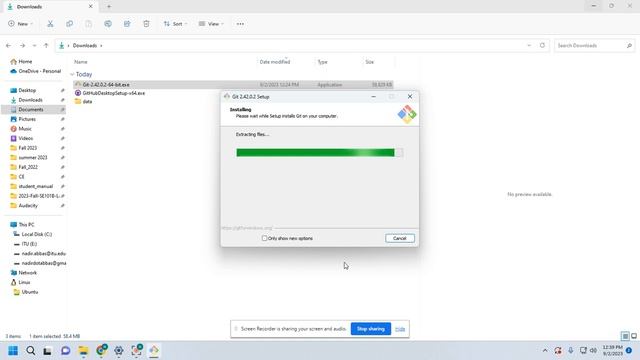Open Linux in the sidebar
640x360 pixels.
(24, 282)
